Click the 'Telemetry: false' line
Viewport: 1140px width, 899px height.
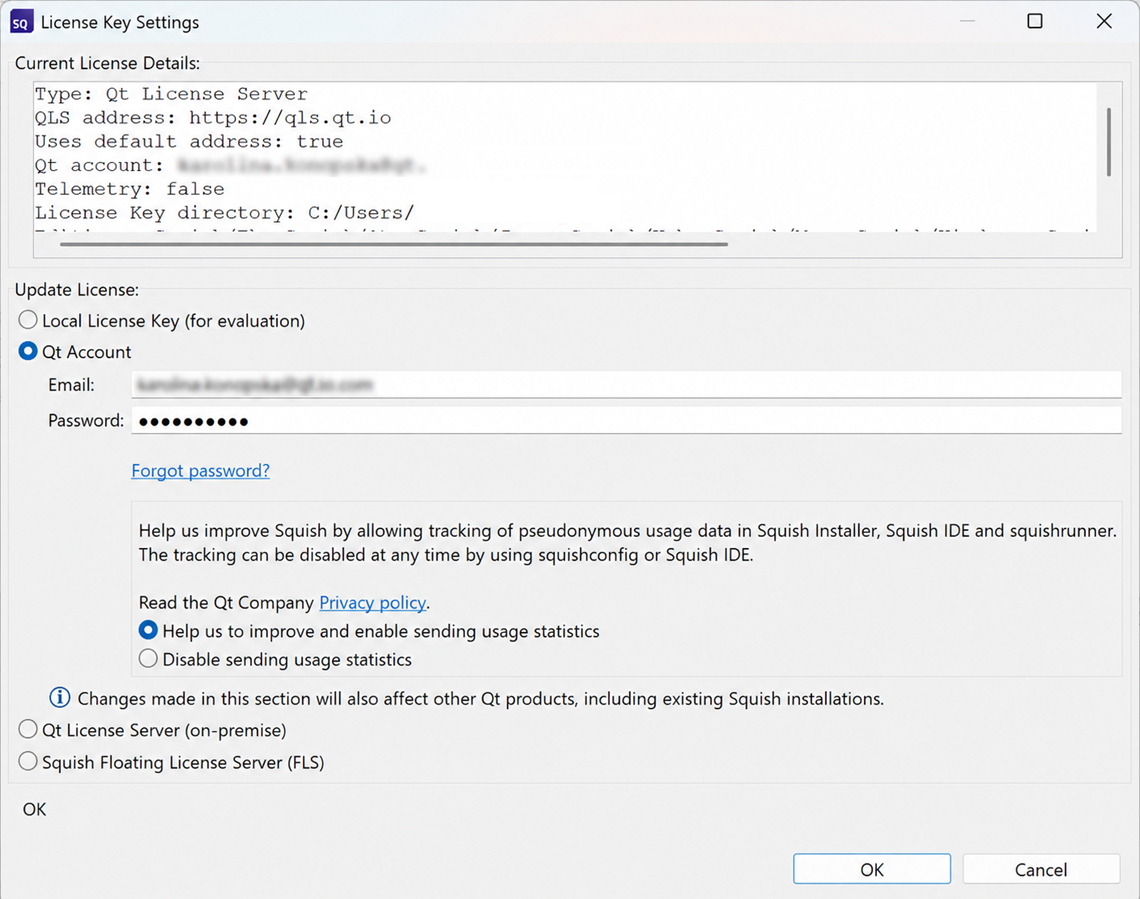pos(129,189)
